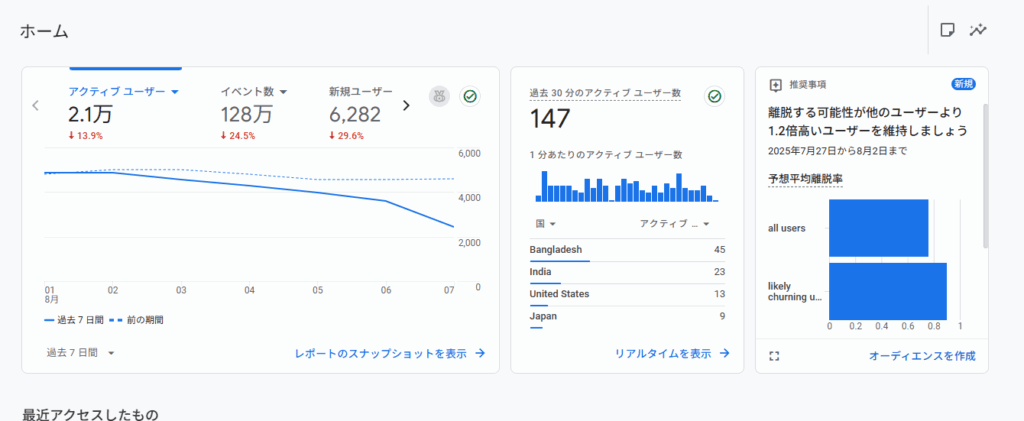This screenshot has height=421, width=1024.
Task: Open the Insights sparkle icon
Action: pyautogui.click(x=978, y=30)
